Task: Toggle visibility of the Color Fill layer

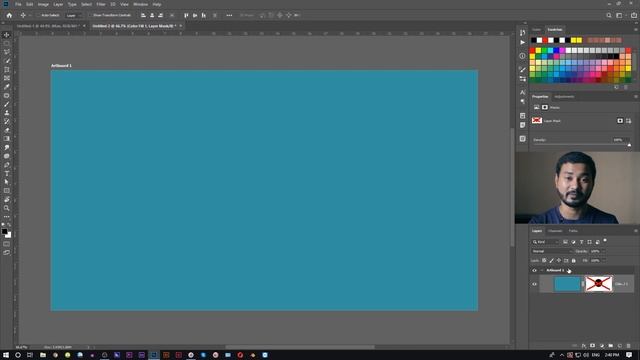Action: click(x=534, y=284)
